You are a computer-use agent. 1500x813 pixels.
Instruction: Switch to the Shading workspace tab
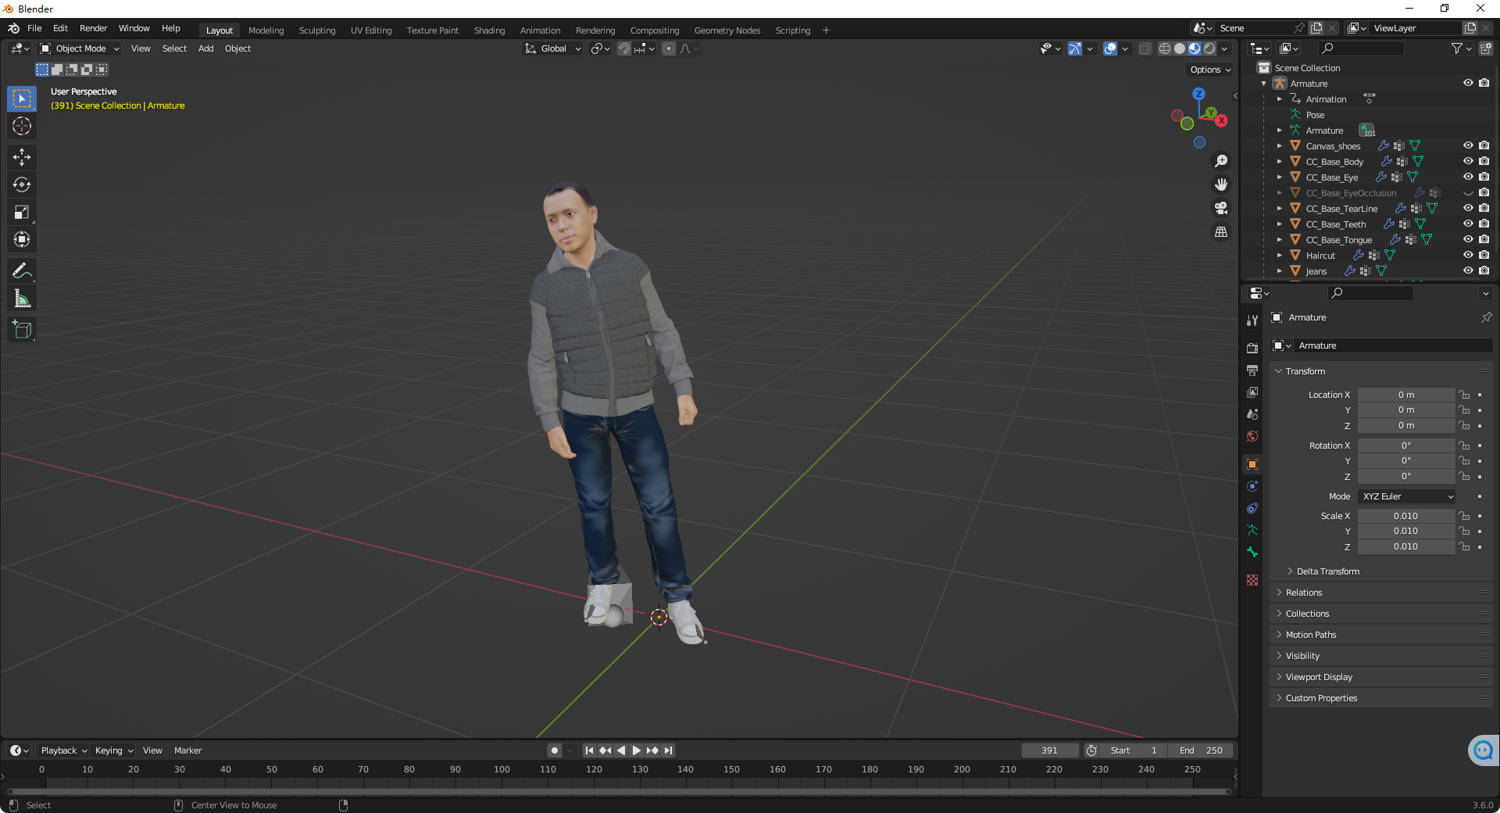[x=489, y=30]
